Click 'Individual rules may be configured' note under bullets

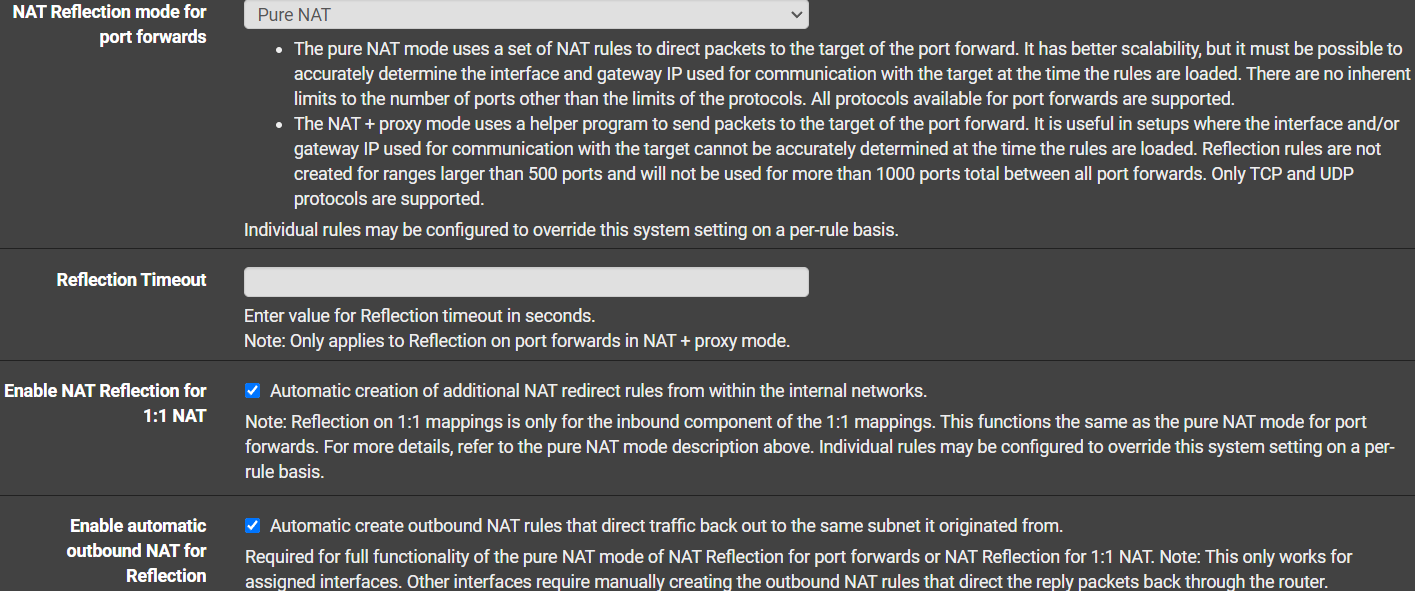coord(571,230)
